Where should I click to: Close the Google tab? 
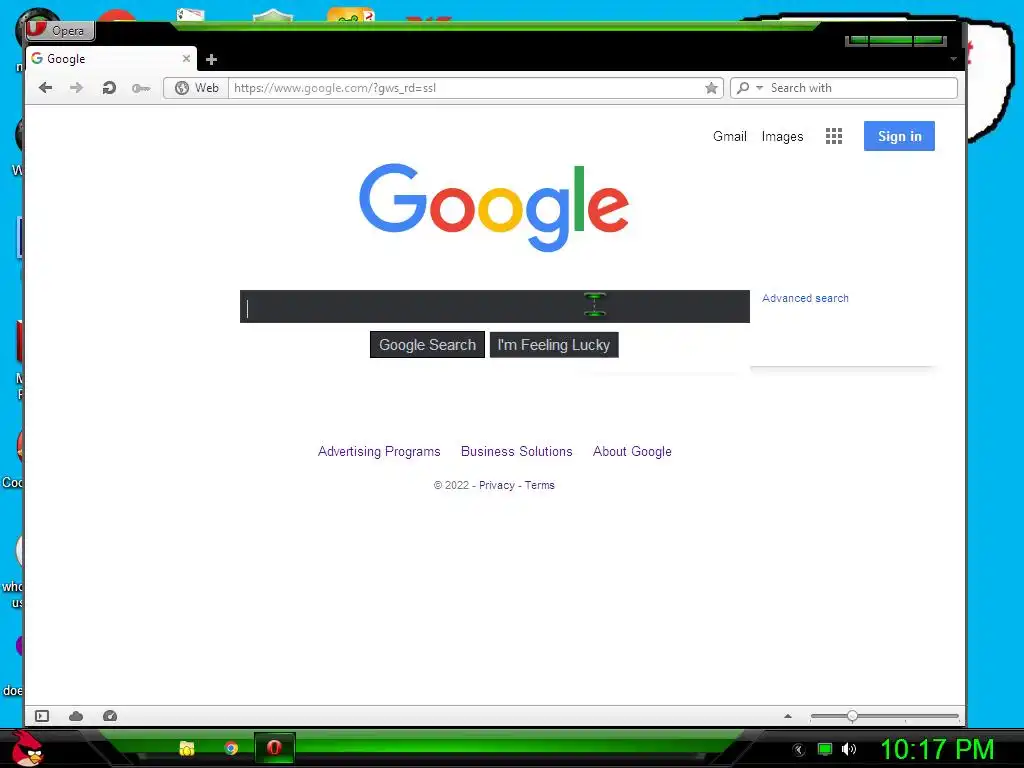[186, 59]
